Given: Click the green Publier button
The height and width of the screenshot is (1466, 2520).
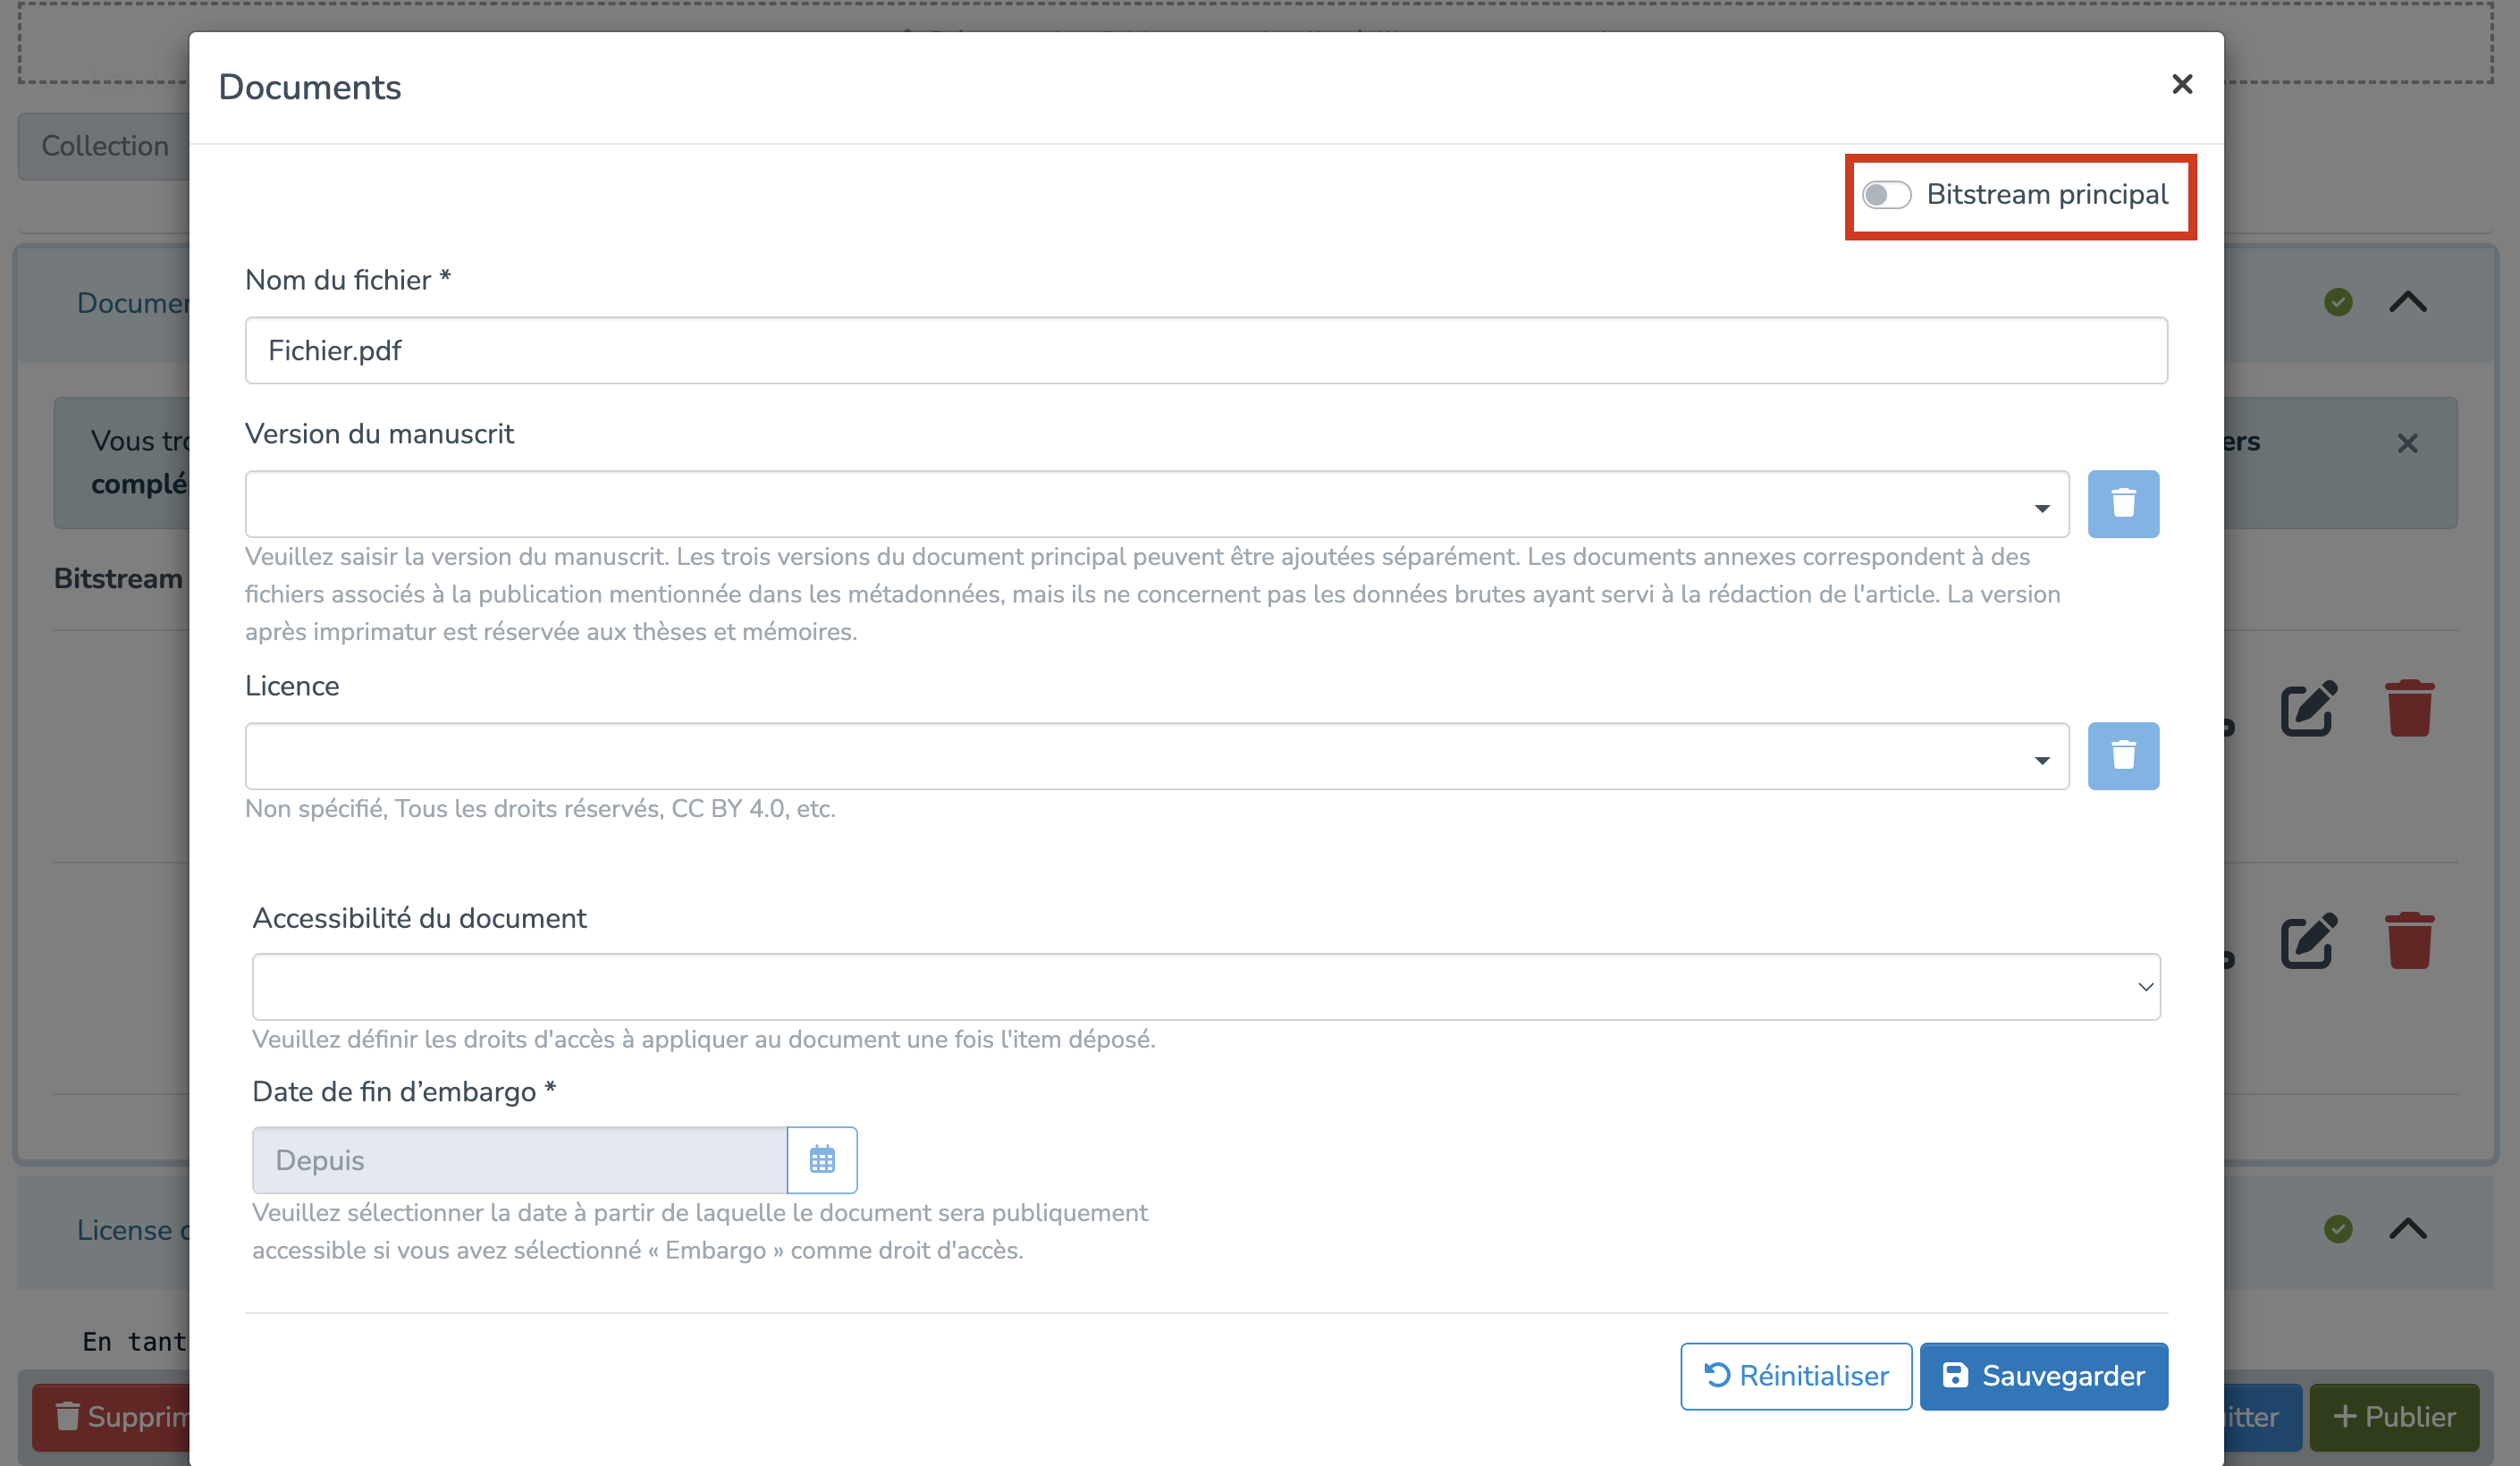Looking at the screenshot, I should [2393, 1417].
